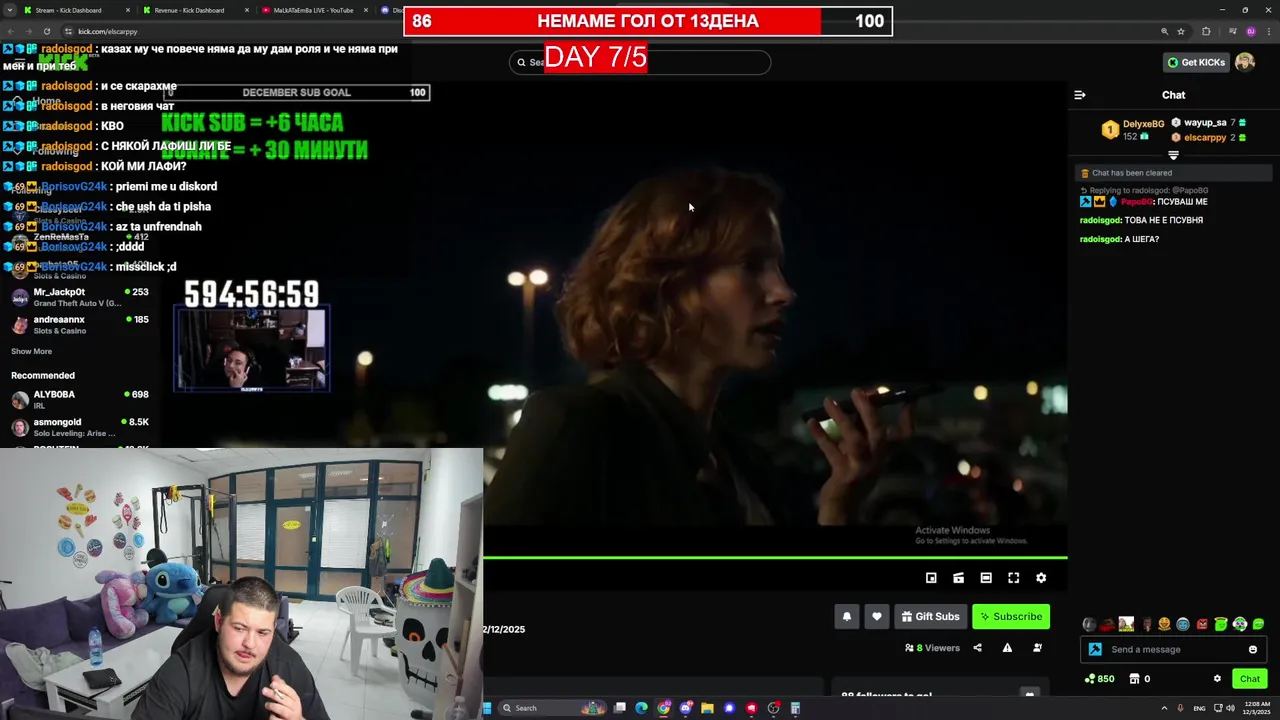Click the moderator hammer badge in the message box

coord(1095,650)
